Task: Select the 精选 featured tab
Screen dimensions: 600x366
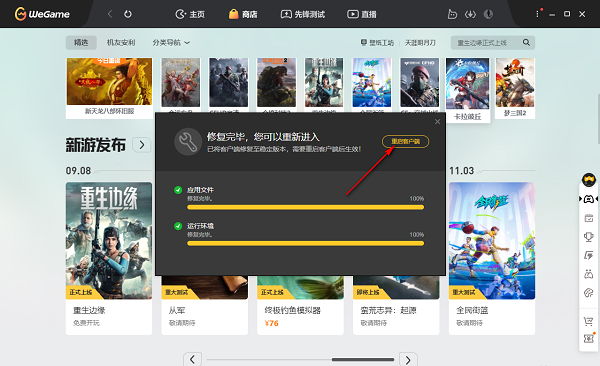Action: click(81, 42)
